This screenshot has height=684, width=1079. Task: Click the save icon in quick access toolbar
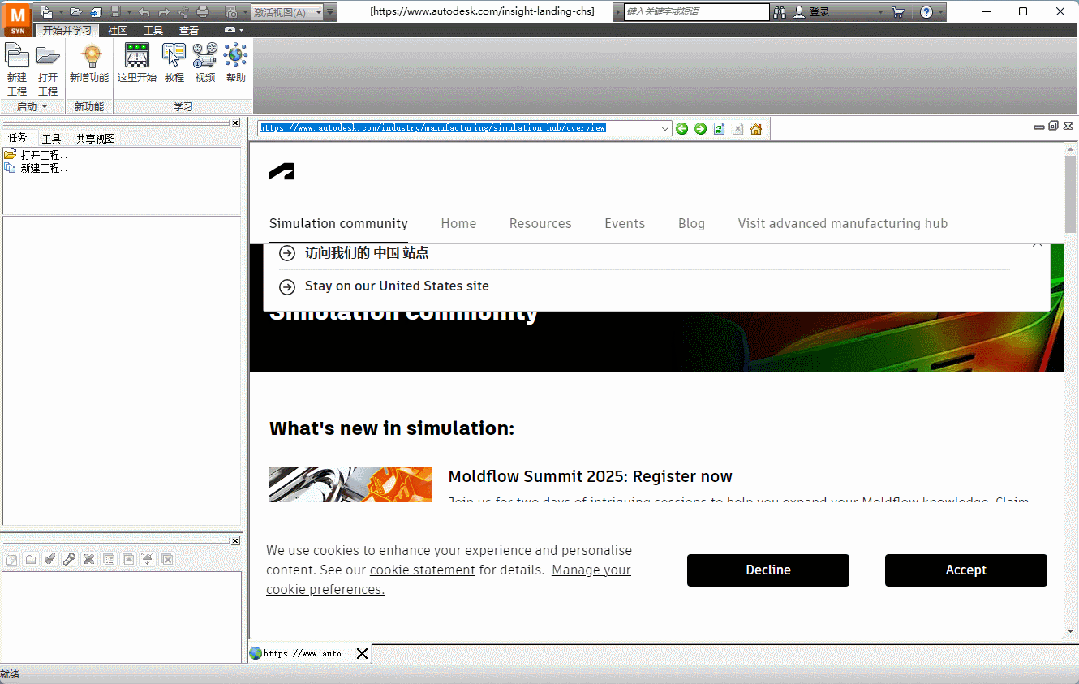pos(116,12)
